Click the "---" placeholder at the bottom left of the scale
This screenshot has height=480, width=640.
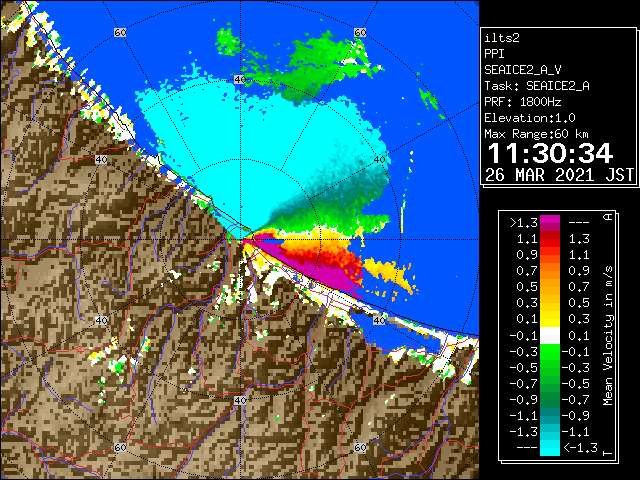point(527,447)
